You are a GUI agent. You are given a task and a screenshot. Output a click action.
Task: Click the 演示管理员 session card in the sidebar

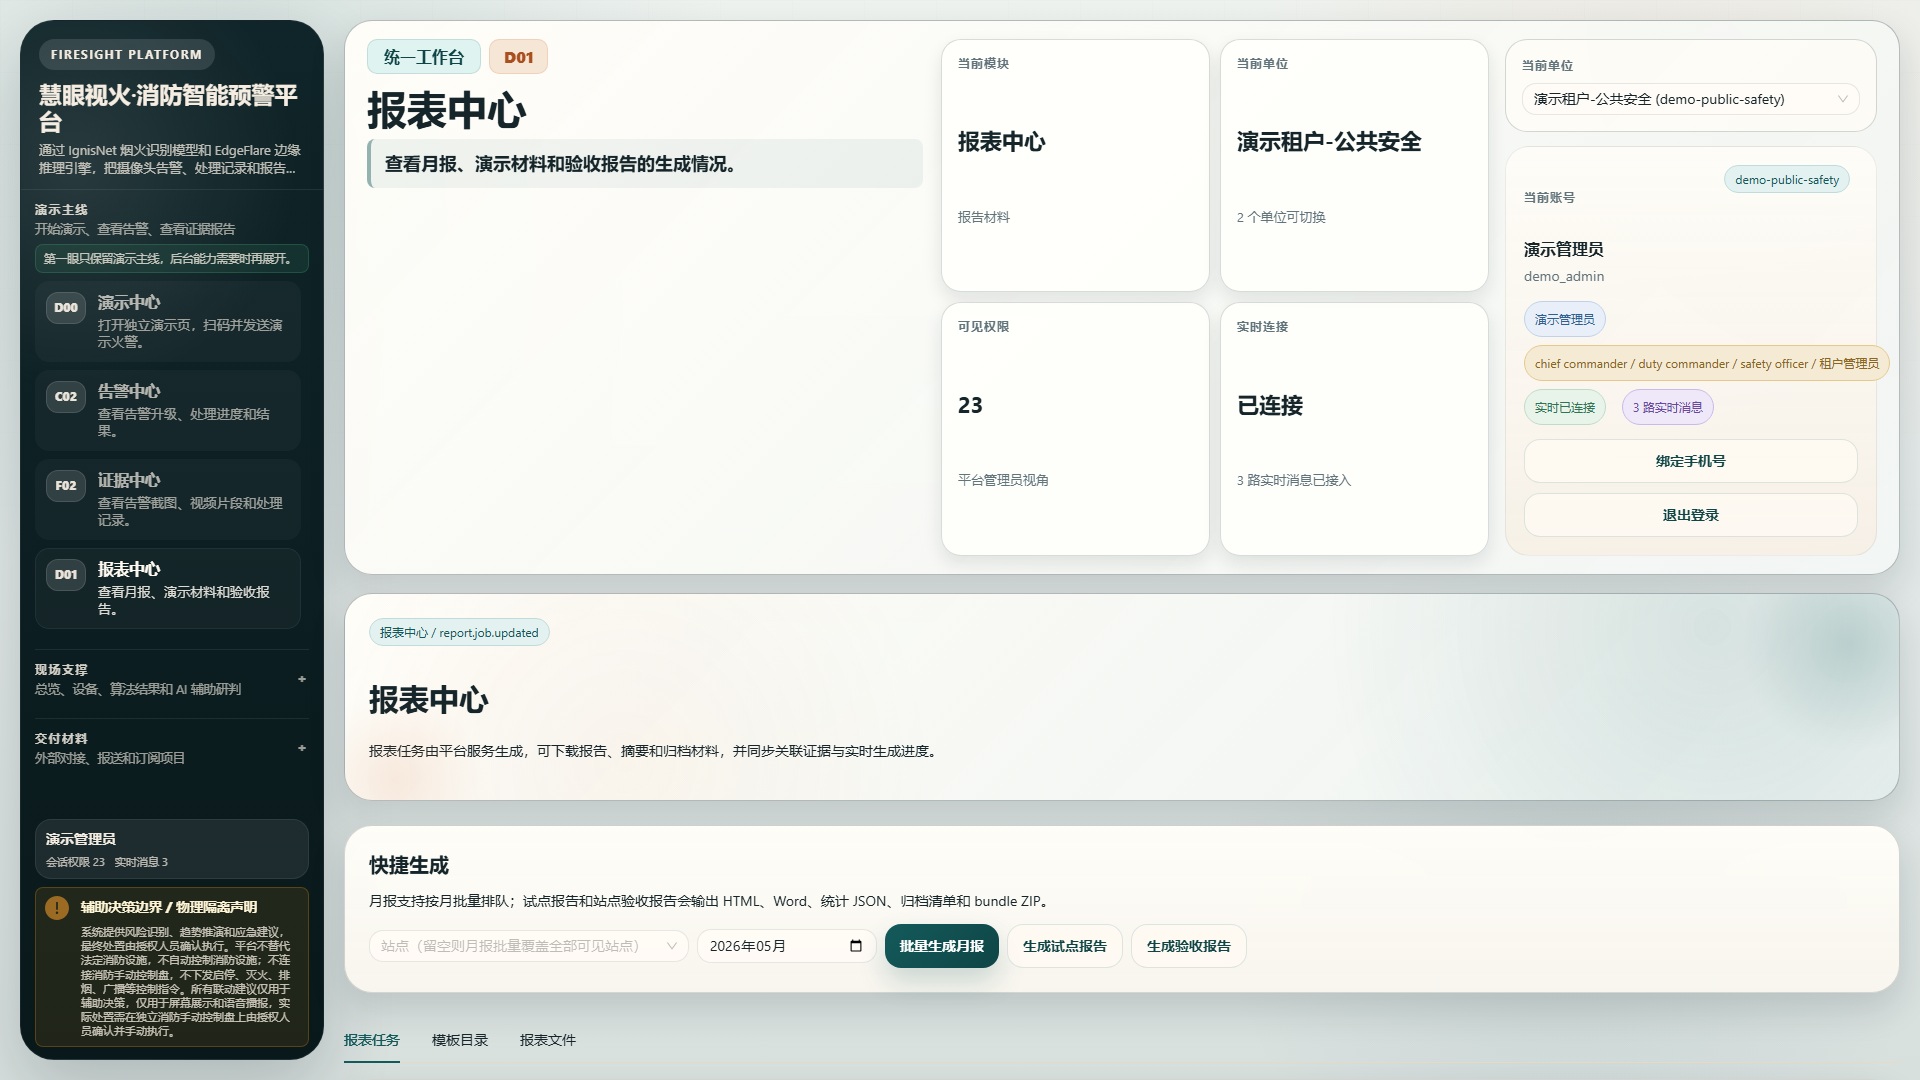click(172, 850)
